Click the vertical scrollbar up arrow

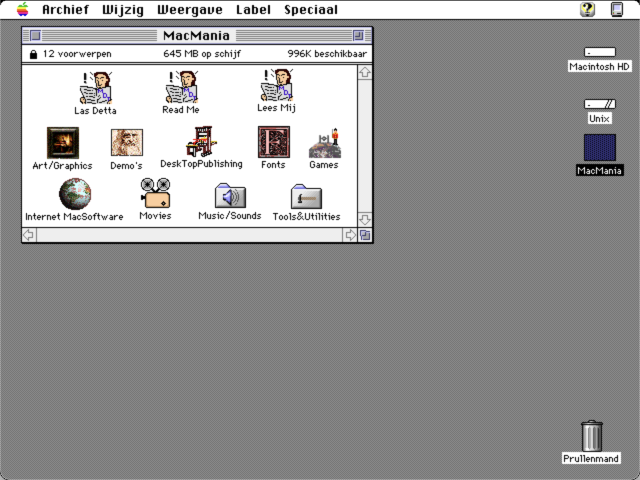tap(365, 73)
